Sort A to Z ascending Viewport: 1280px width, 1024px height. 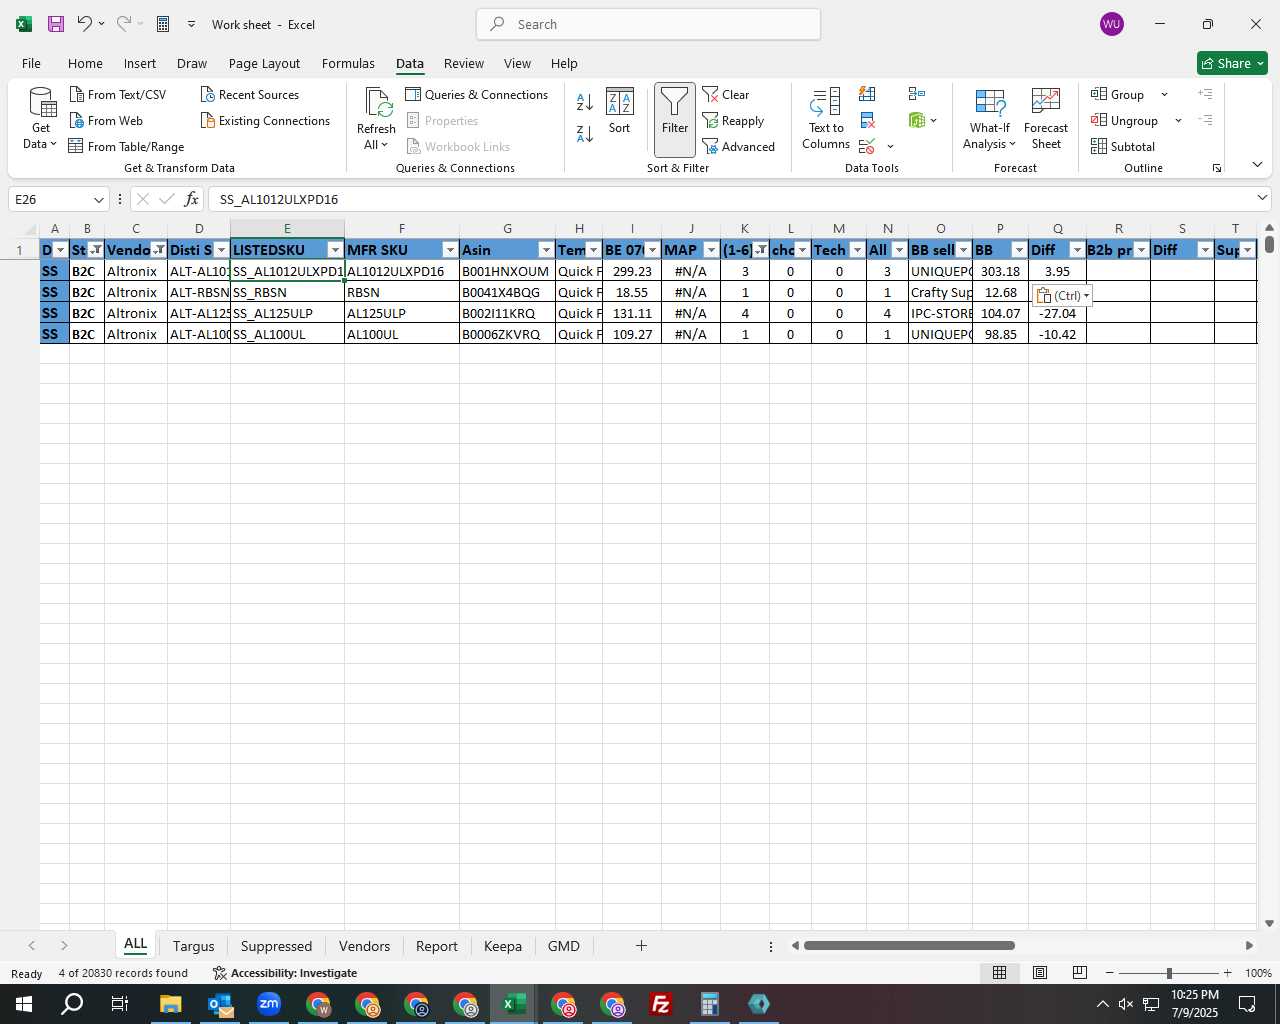point(585,102)
